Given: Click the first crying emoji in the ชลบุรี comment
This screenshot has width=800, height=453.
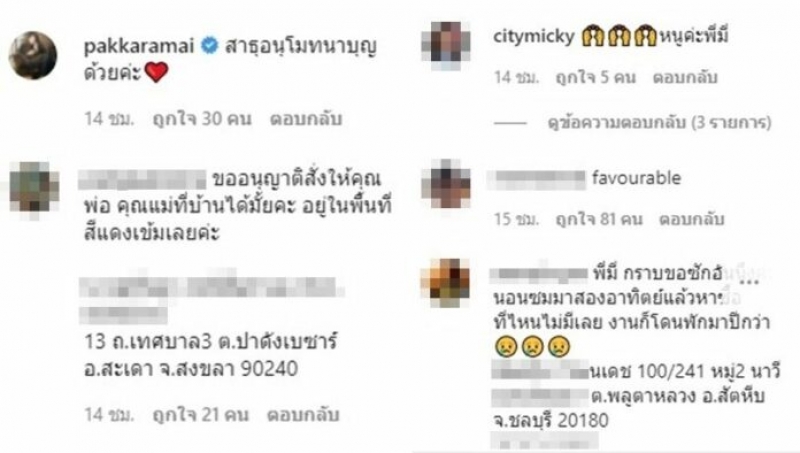Looking at the screenshot, I should point(506,347).
